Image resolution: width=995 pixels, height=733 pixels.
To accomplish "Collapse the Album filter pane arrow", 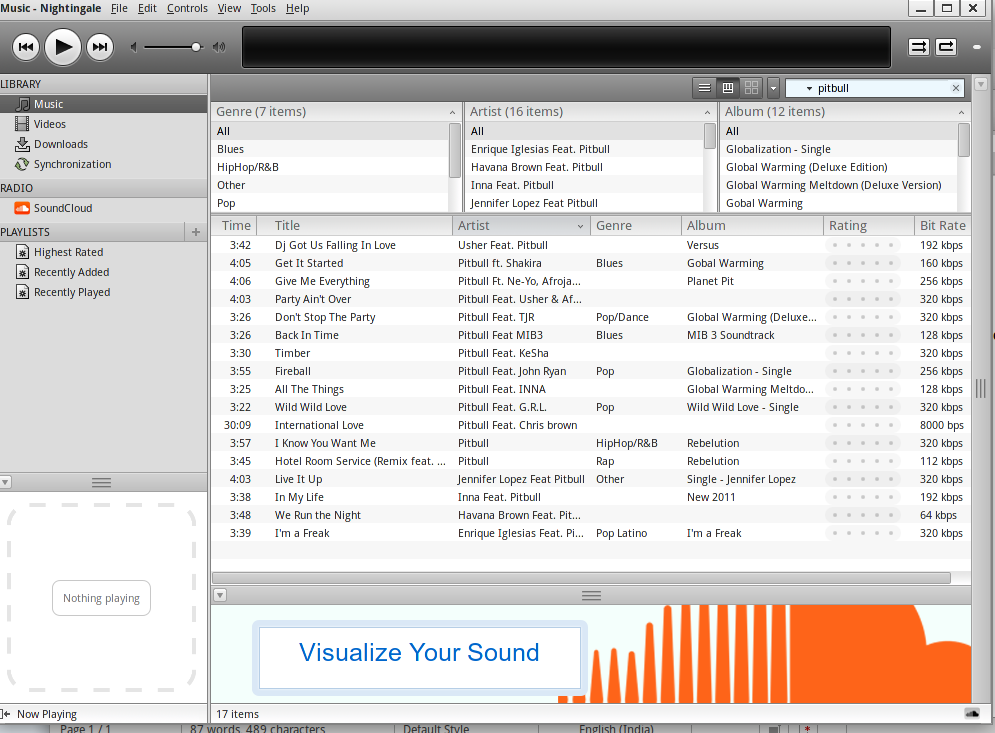I will point(961,112).
